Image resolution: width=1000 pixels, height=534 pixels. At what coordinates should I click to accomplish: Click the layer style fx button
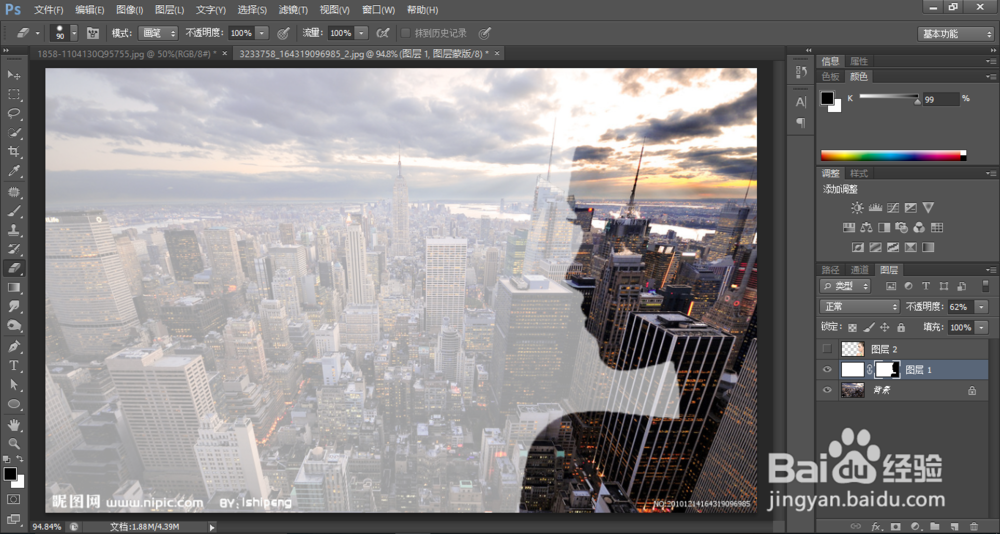(x=876, y=526)
